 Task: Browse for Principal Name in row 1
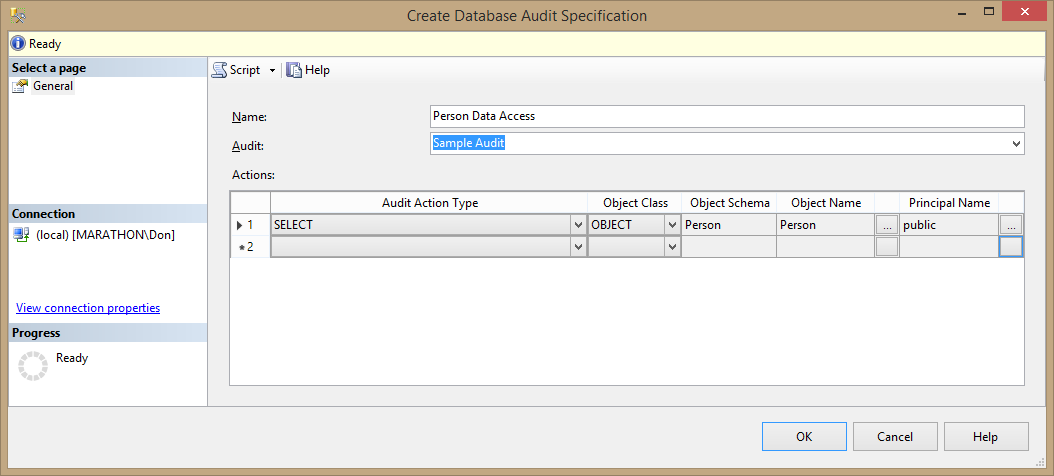pyautogui.click(x=1011, y=225)
